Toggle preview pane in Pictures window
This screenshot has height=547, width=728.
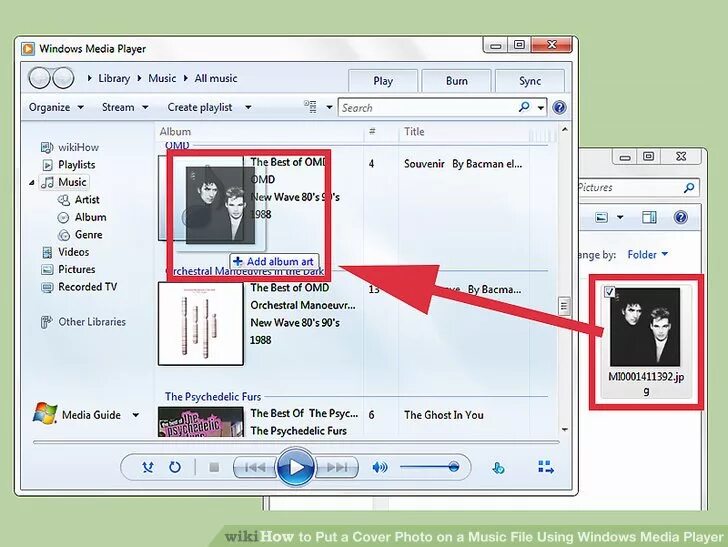tap(649, 217)
